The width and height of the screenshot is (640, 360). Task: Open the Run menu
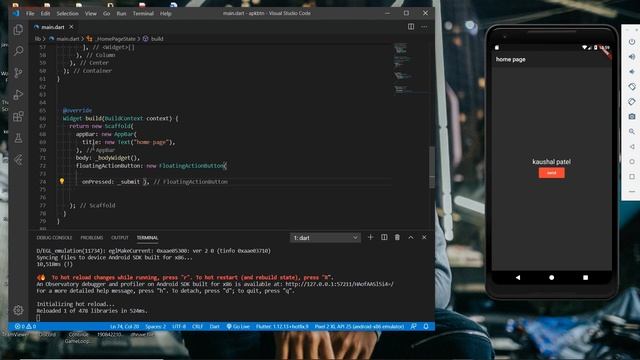121,13
